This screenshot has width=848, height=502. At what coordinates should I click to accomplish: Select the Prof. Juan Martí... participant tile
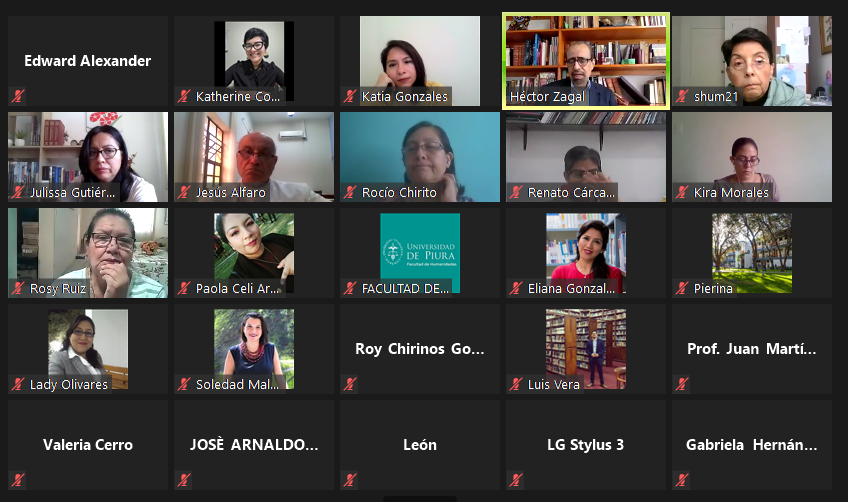pyautogui.click(x=752, y=349)
